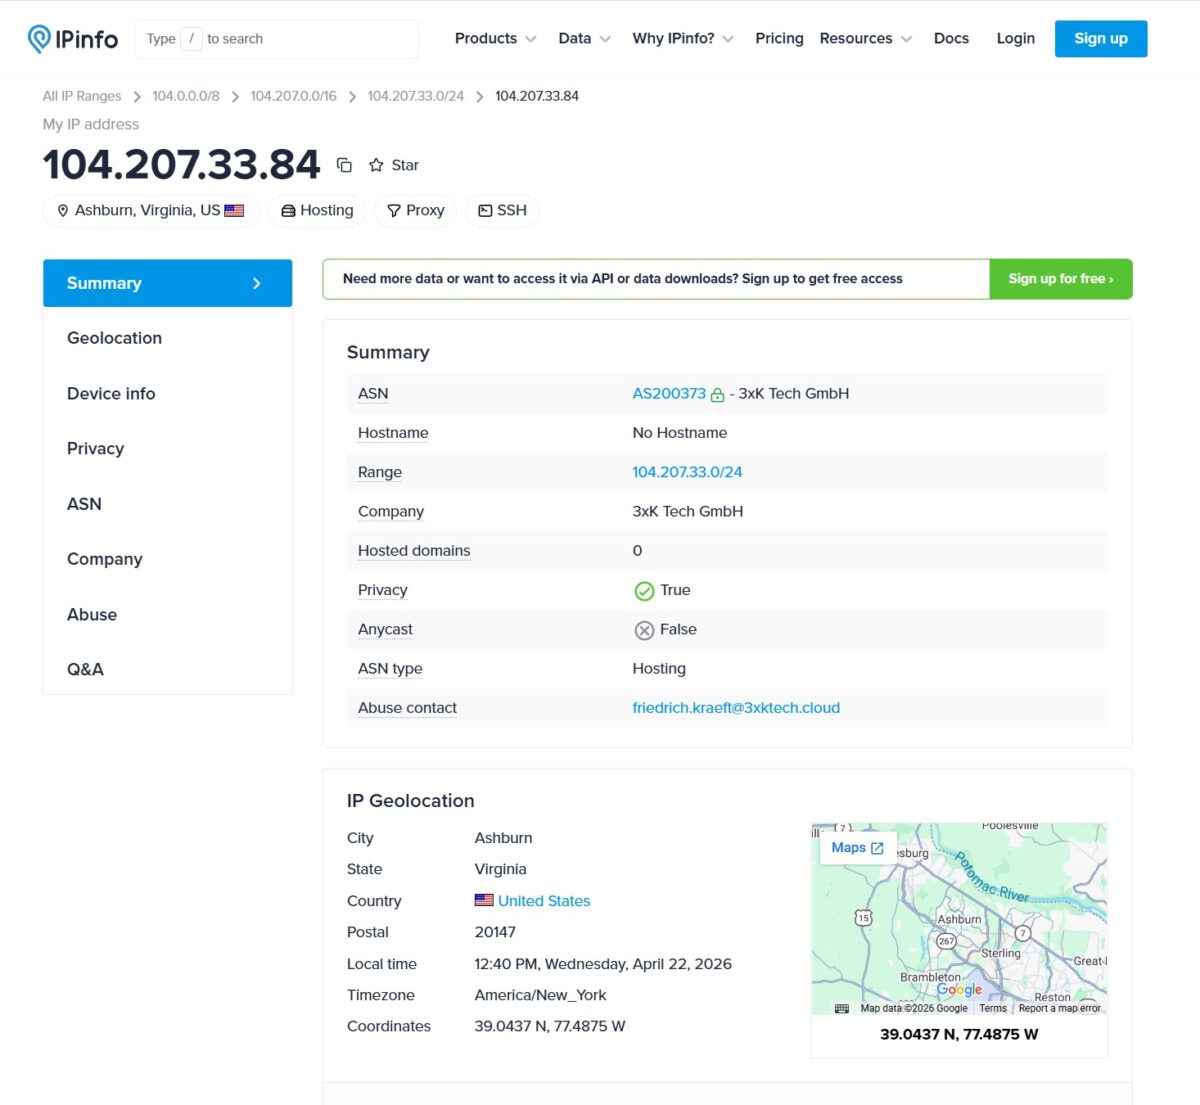Click the location pin icon in Ashburn tag
Screen dimensions: 1200x1105
[63, 211]
